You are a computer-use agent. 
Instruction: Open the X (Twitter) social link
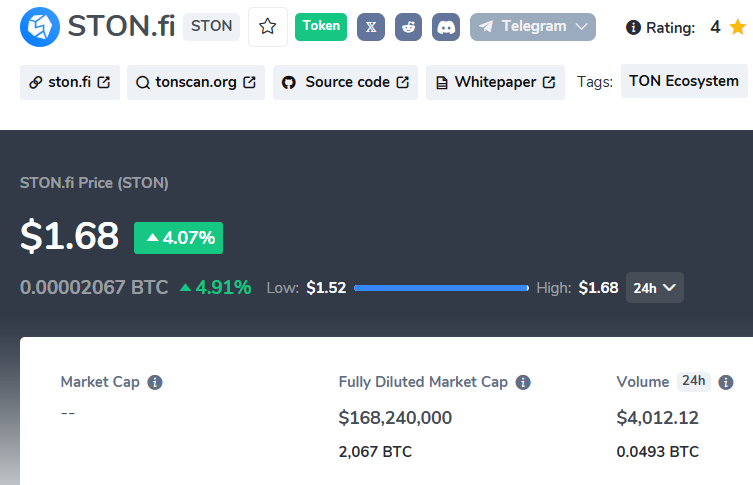tap(371, 27)
